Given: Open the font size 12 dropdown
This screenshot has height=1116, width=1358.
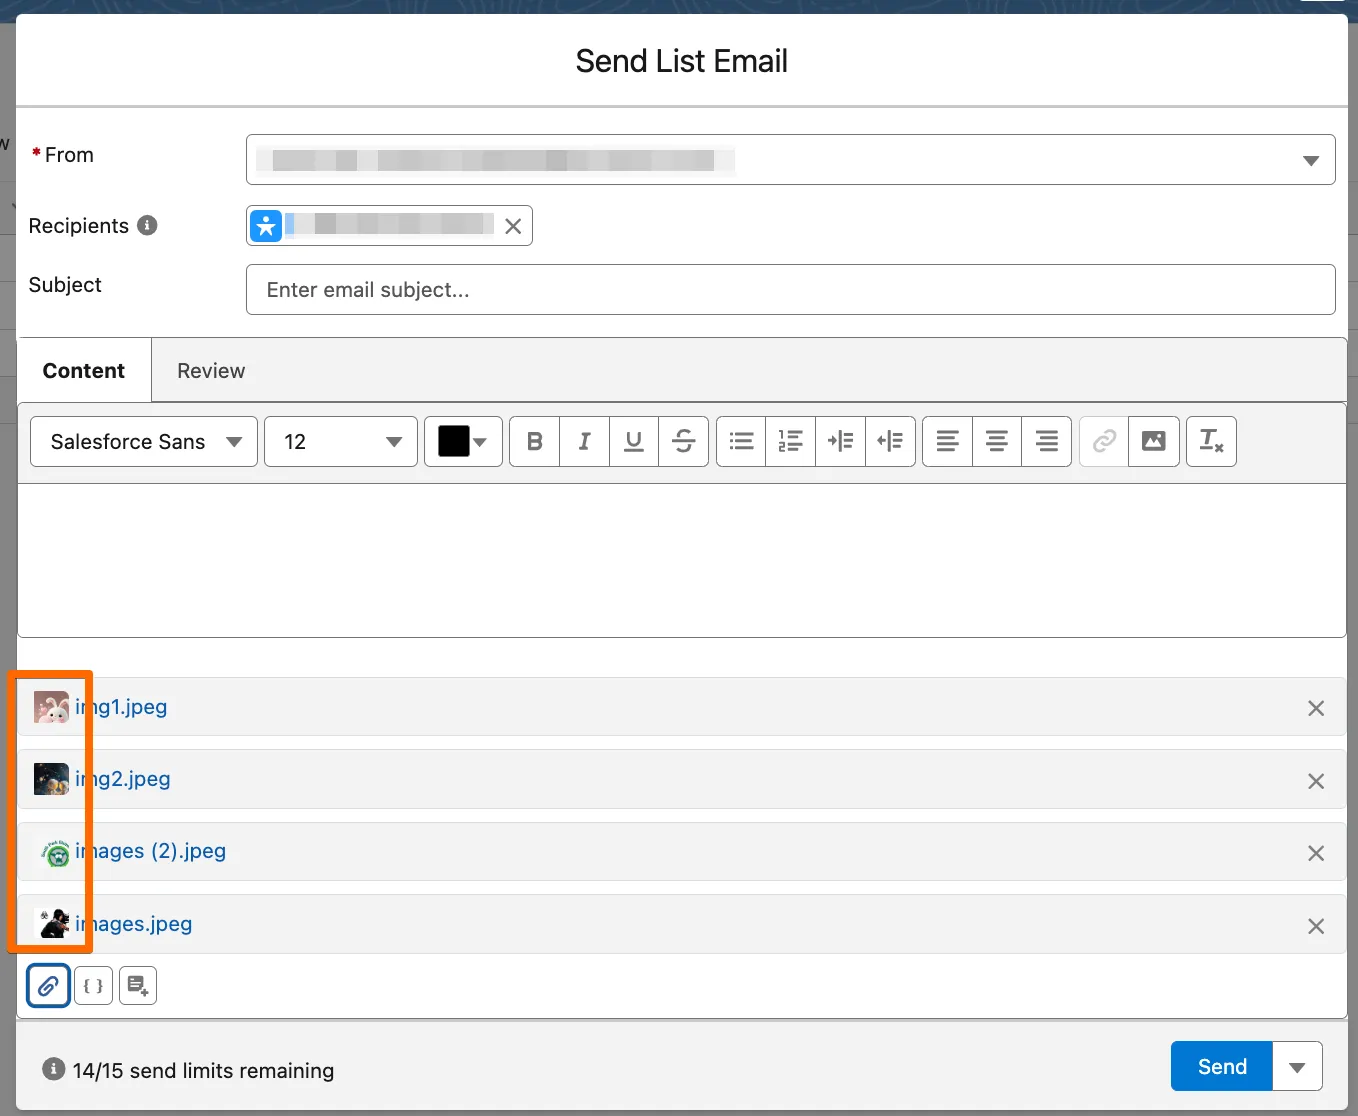Looking at the screenshot, I should [x=341, y=442].
